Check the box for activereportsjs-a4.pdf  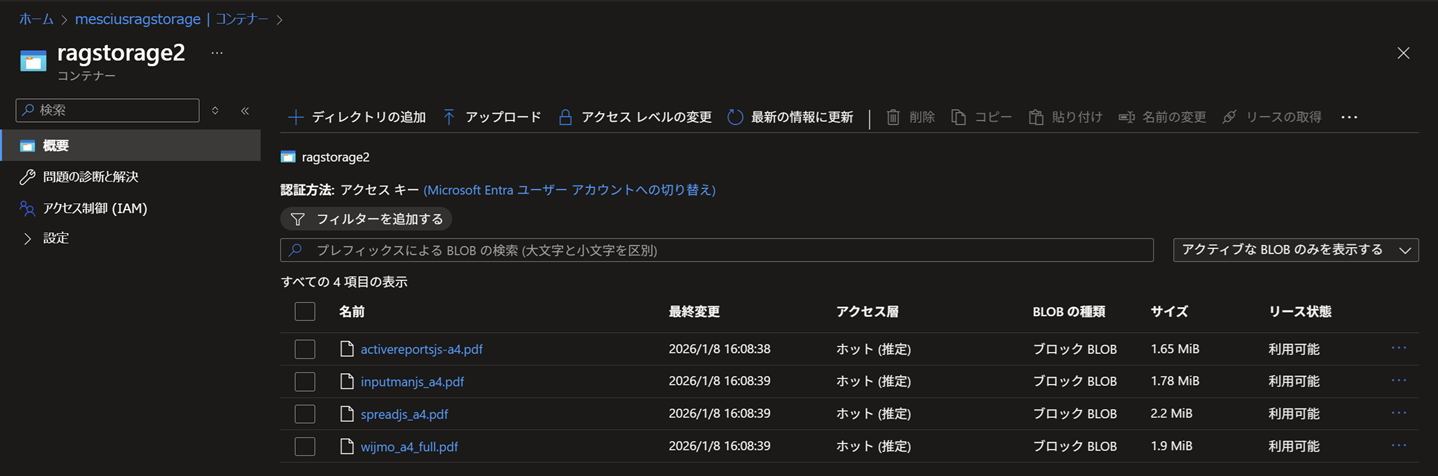point(305,349)
